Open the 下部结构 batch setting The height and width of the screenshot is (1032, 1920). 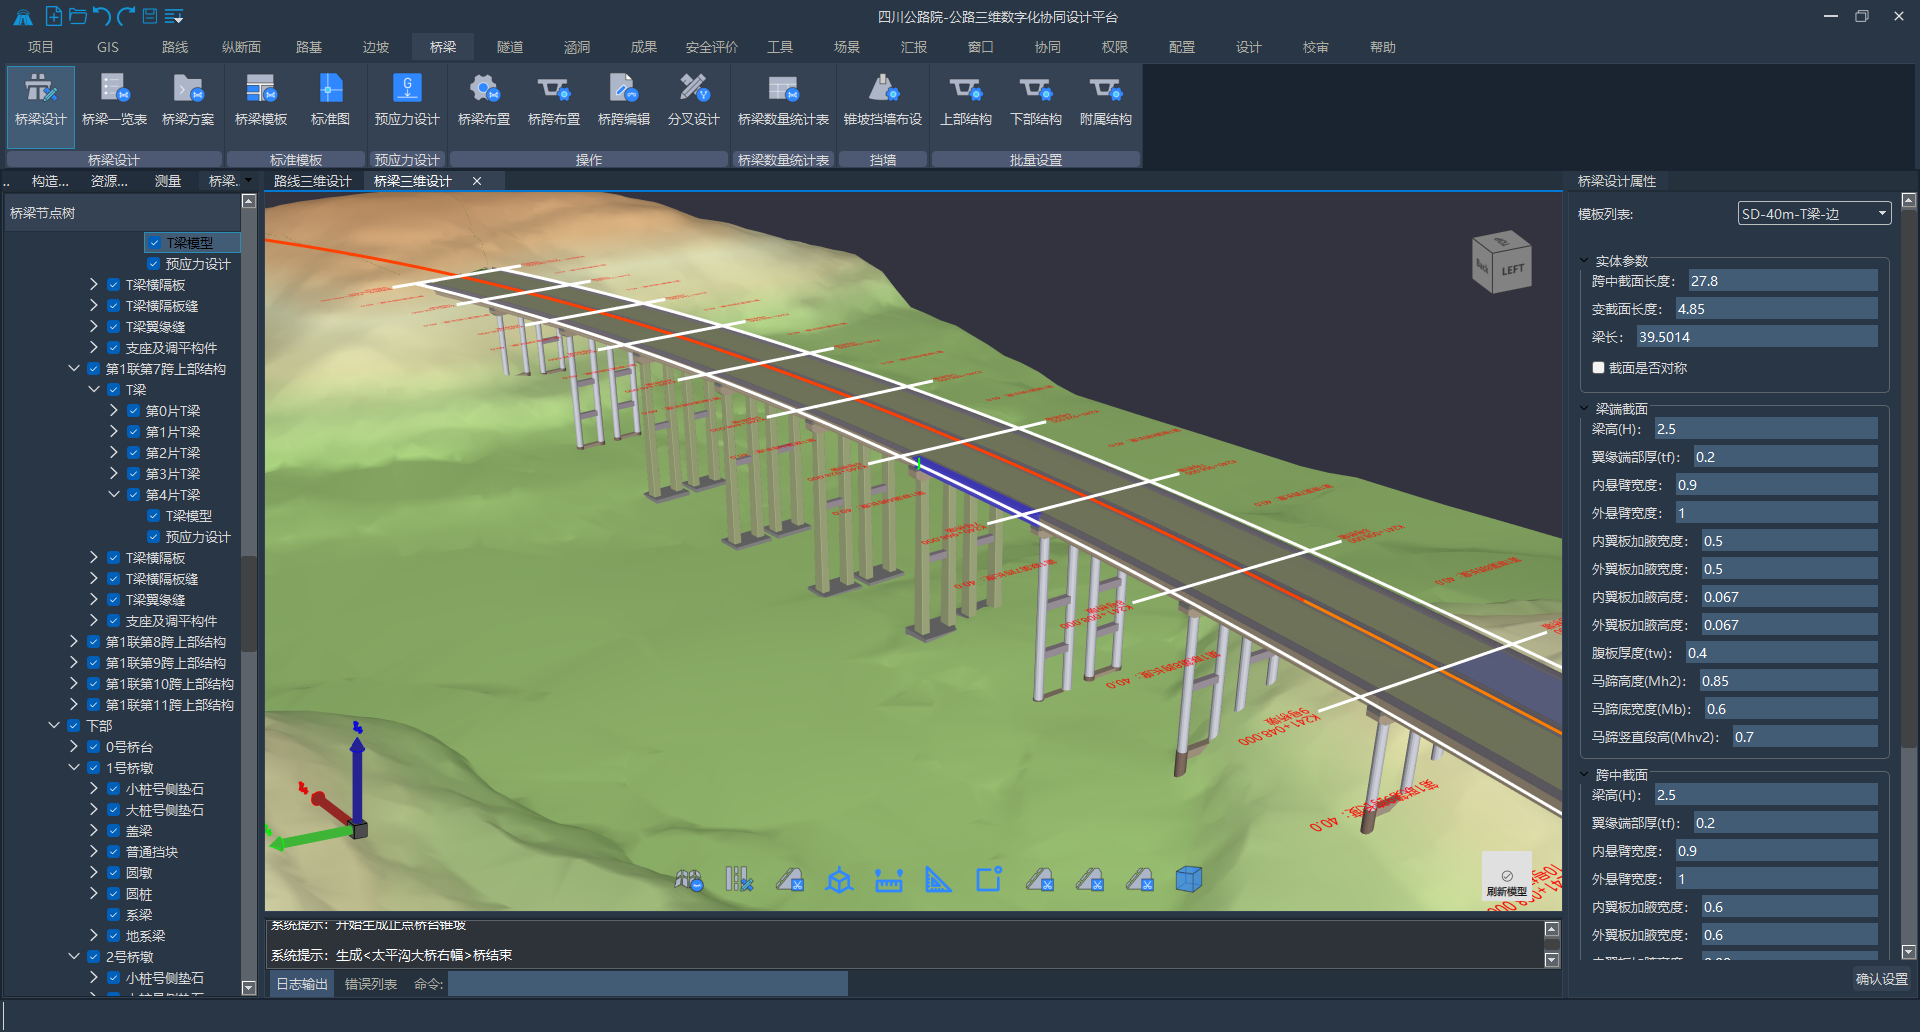1035,100
